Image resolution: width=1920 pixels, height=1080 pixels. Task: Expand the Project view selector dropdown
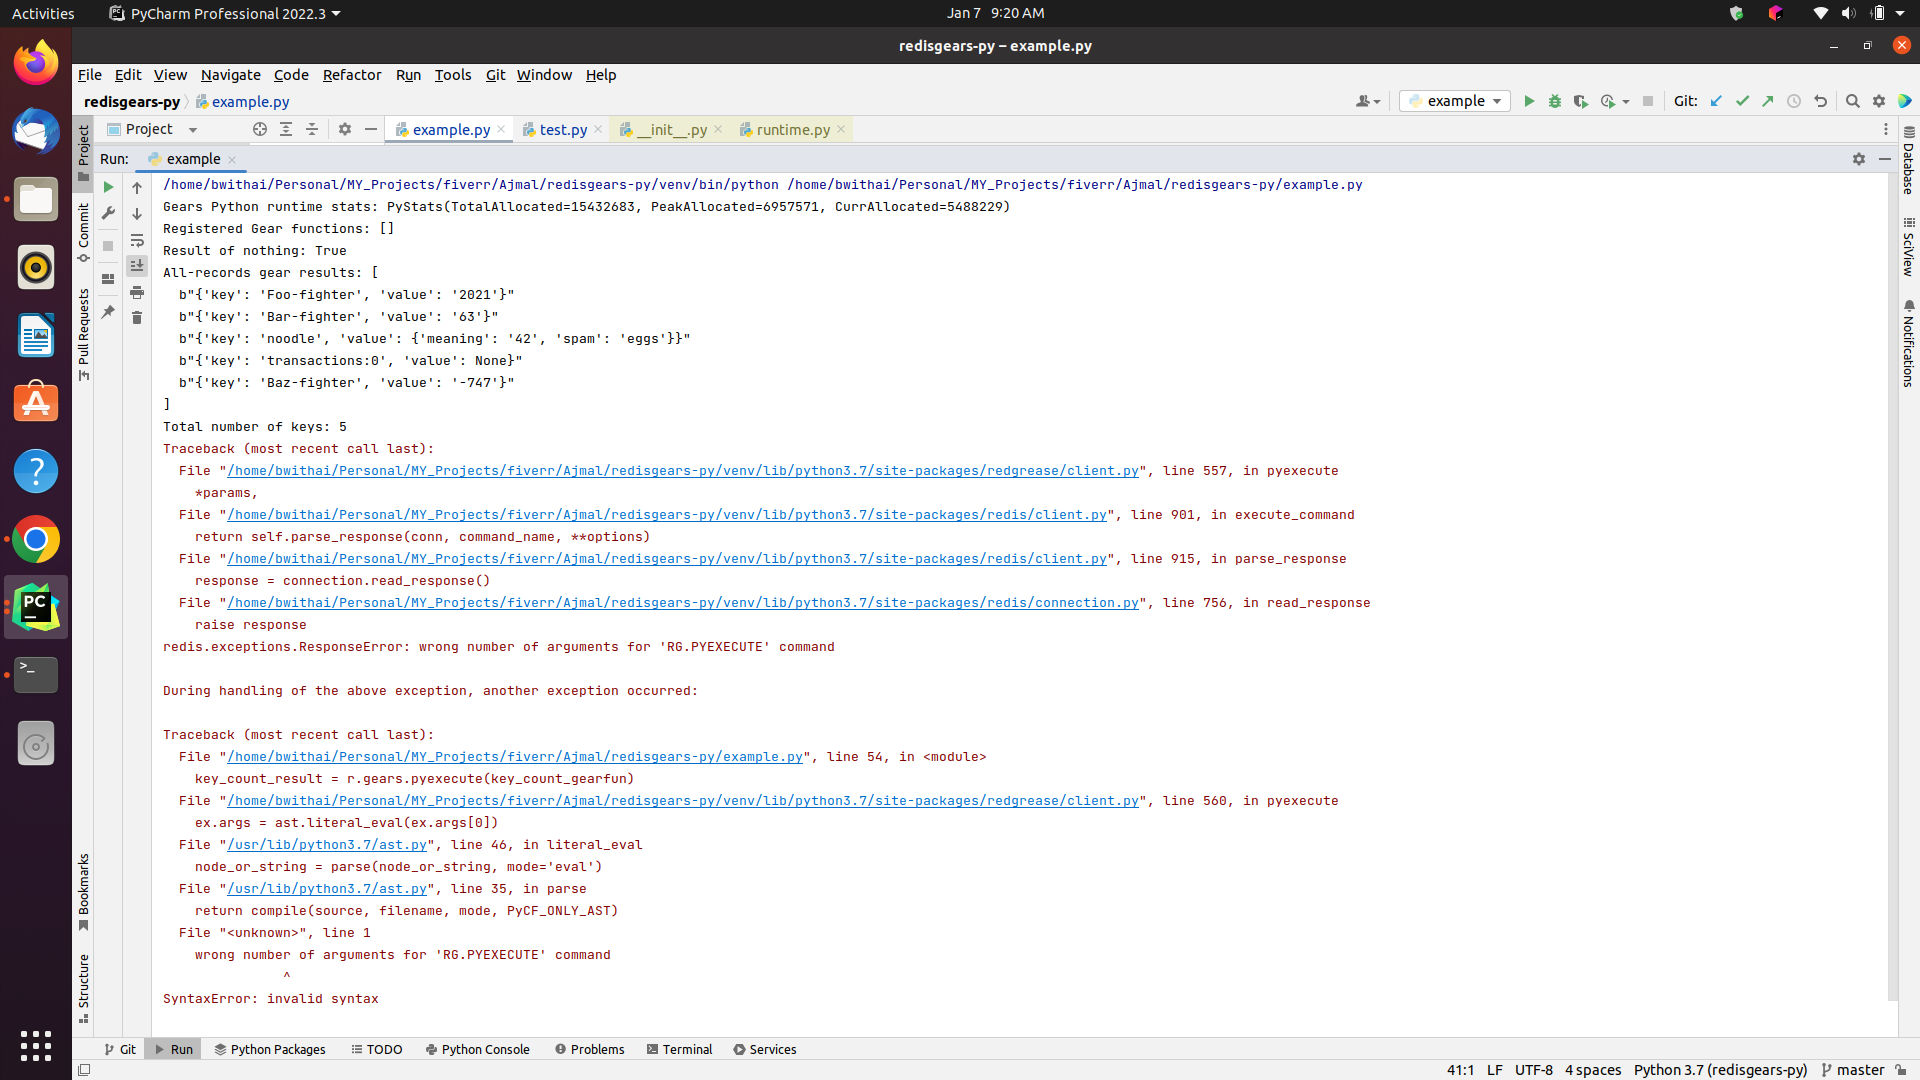click(193, 130)
